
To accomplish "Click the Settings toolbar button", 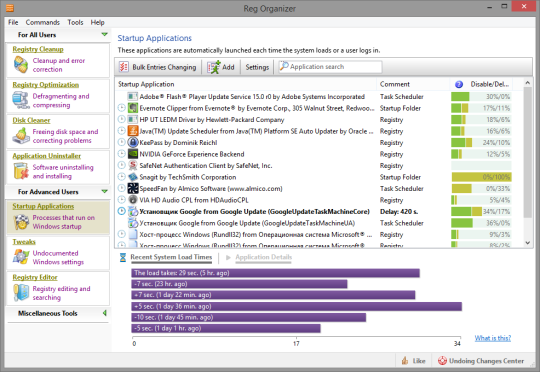I will tap(257, 67).
